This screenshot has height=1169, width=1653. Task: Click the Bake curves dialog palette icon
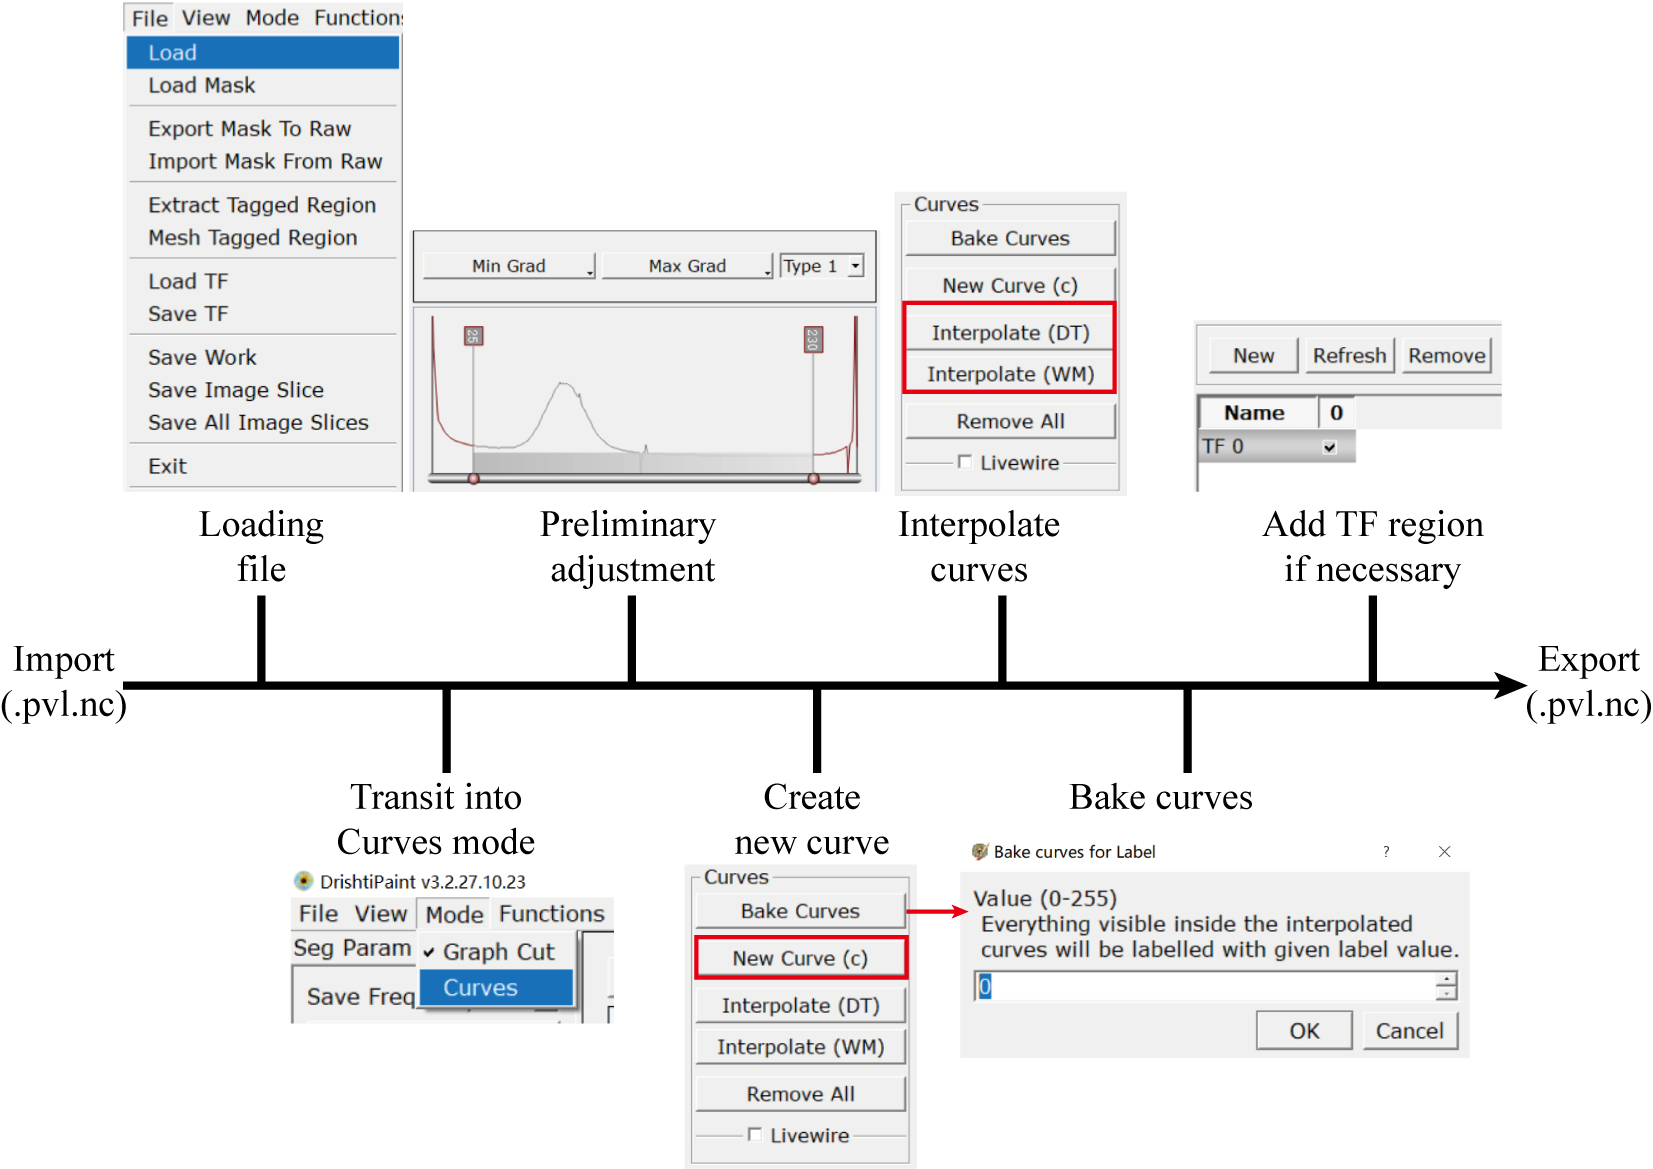coord(979,851)
